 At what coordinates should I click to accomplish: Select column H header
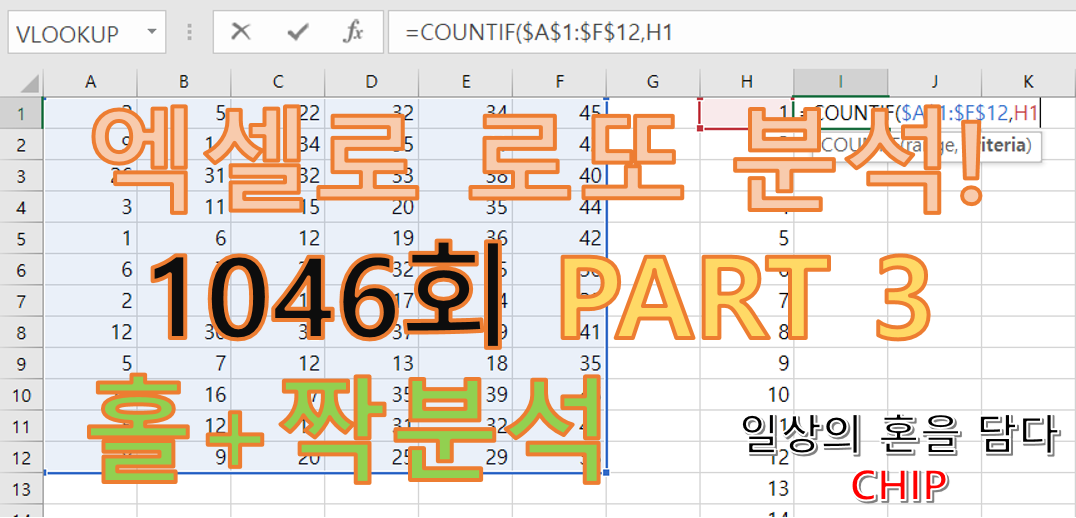747,82
